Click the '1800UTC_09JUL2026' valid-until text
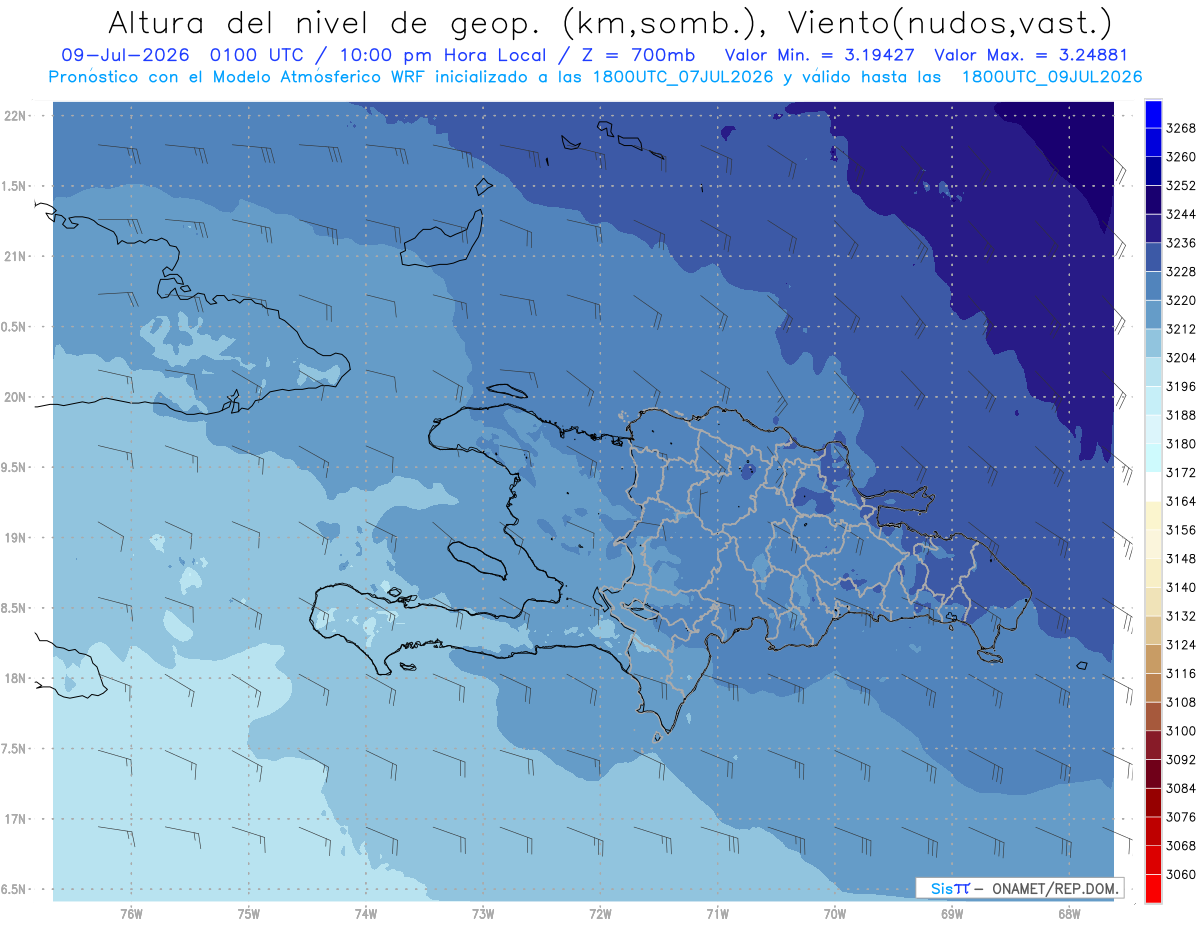 click(x=1052, y=77)
